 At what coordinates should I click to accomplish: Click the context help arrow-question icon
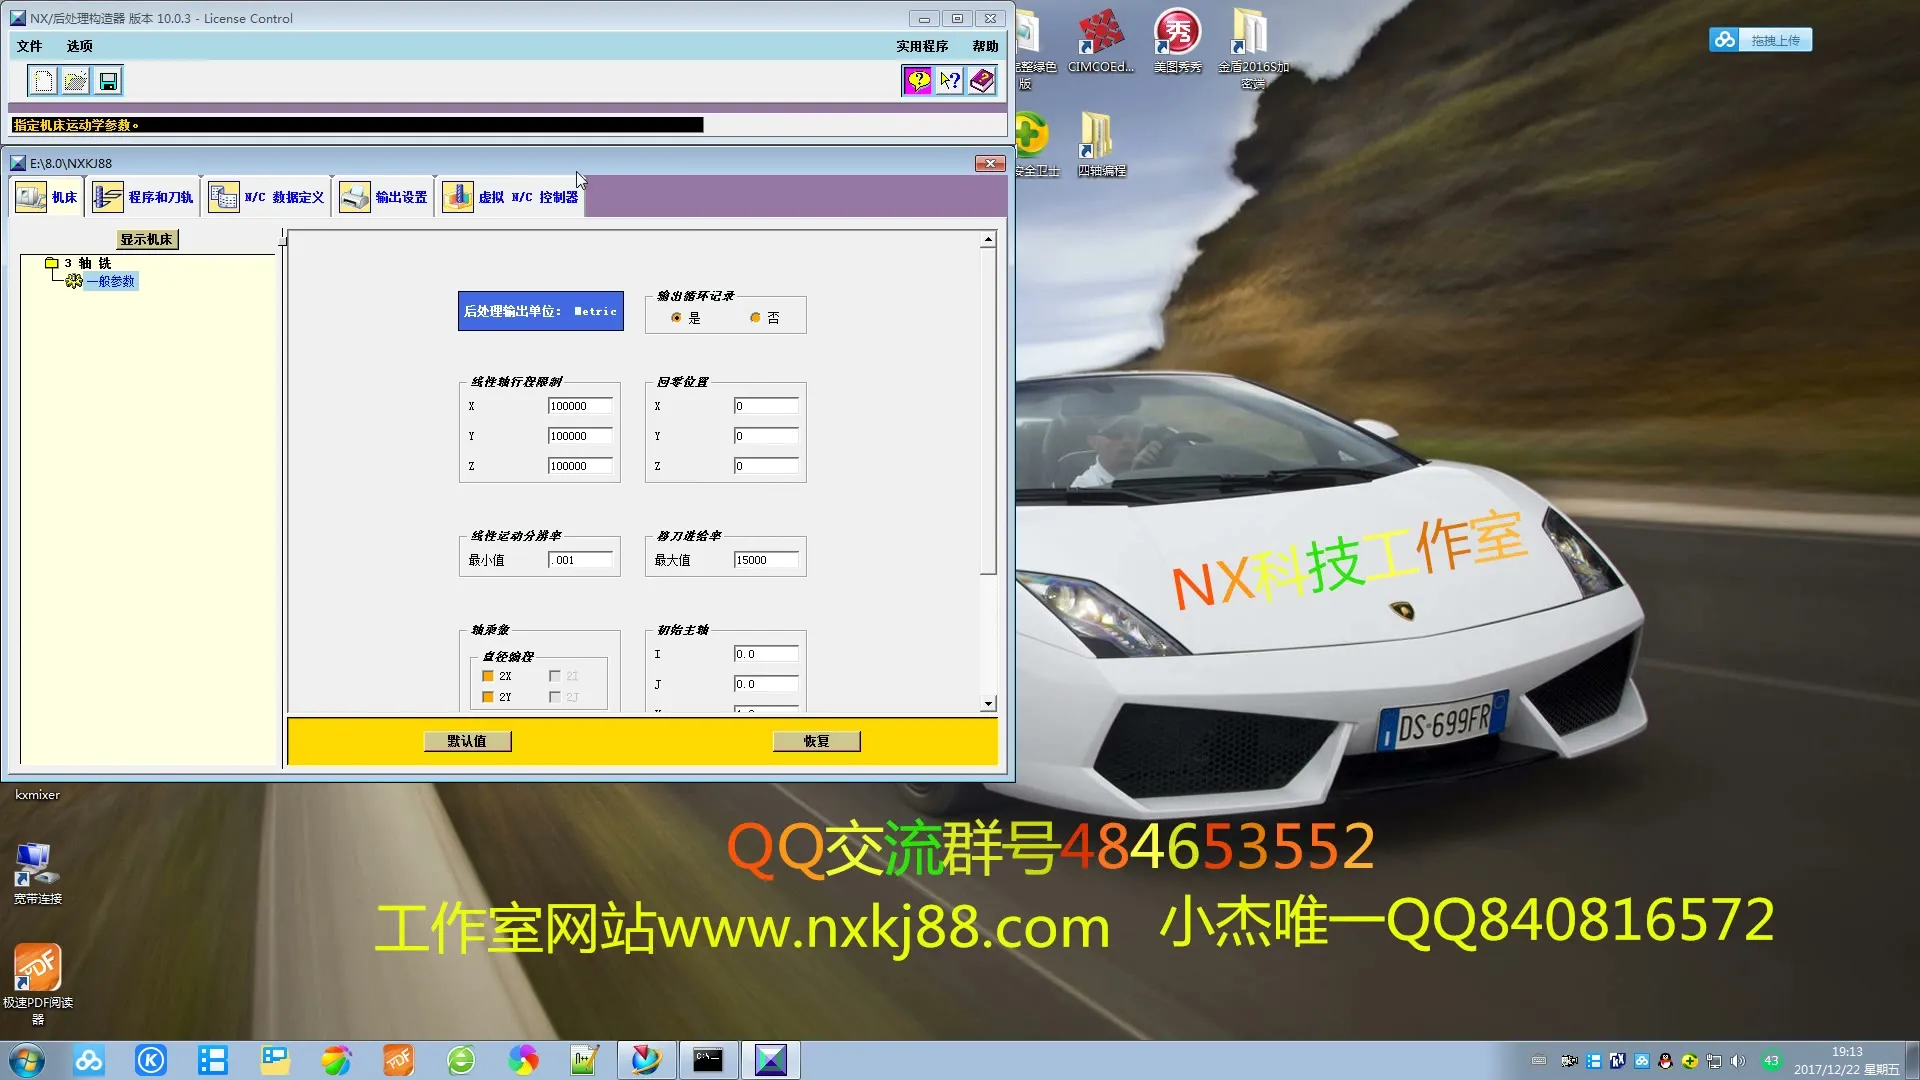[949, 81]
